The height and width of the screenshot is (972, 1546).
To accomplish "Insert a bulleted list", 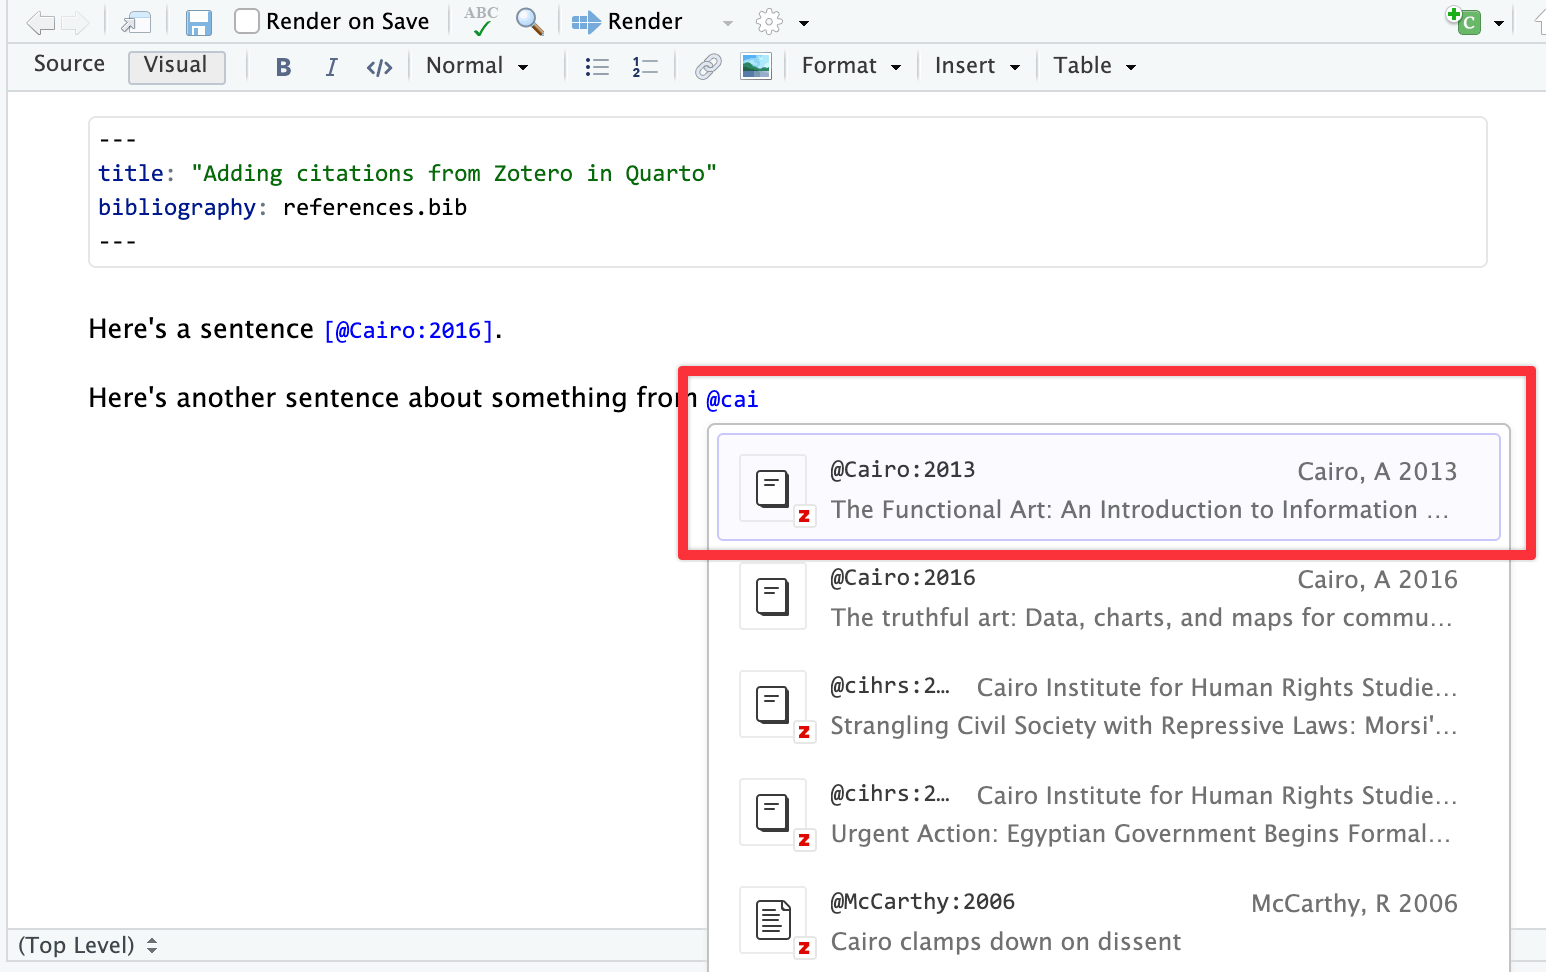I will tap(597, 67).
